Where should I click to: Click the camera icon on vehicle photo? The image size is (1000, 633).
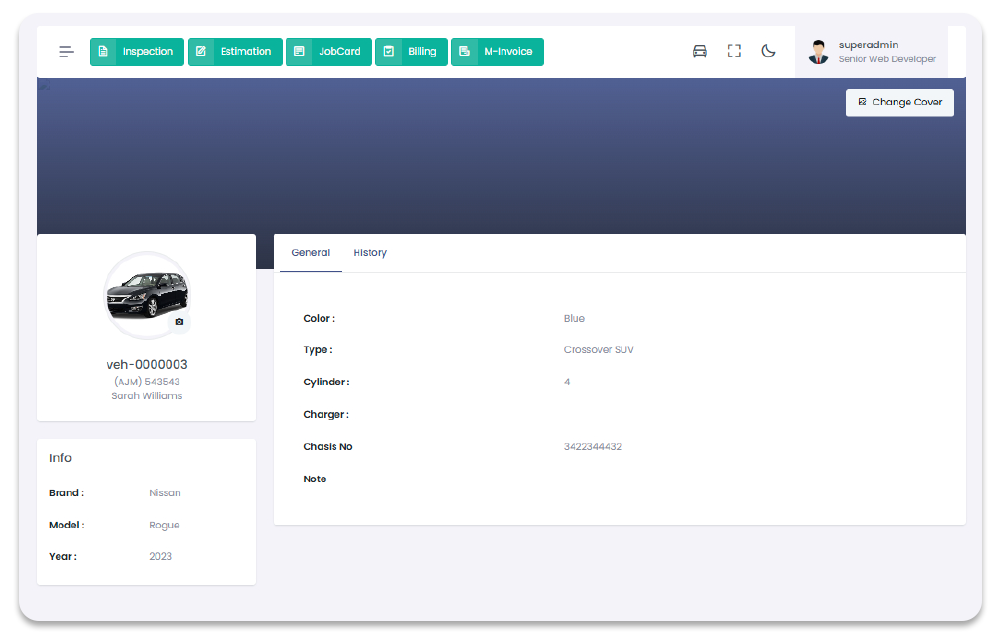point(179,322)
